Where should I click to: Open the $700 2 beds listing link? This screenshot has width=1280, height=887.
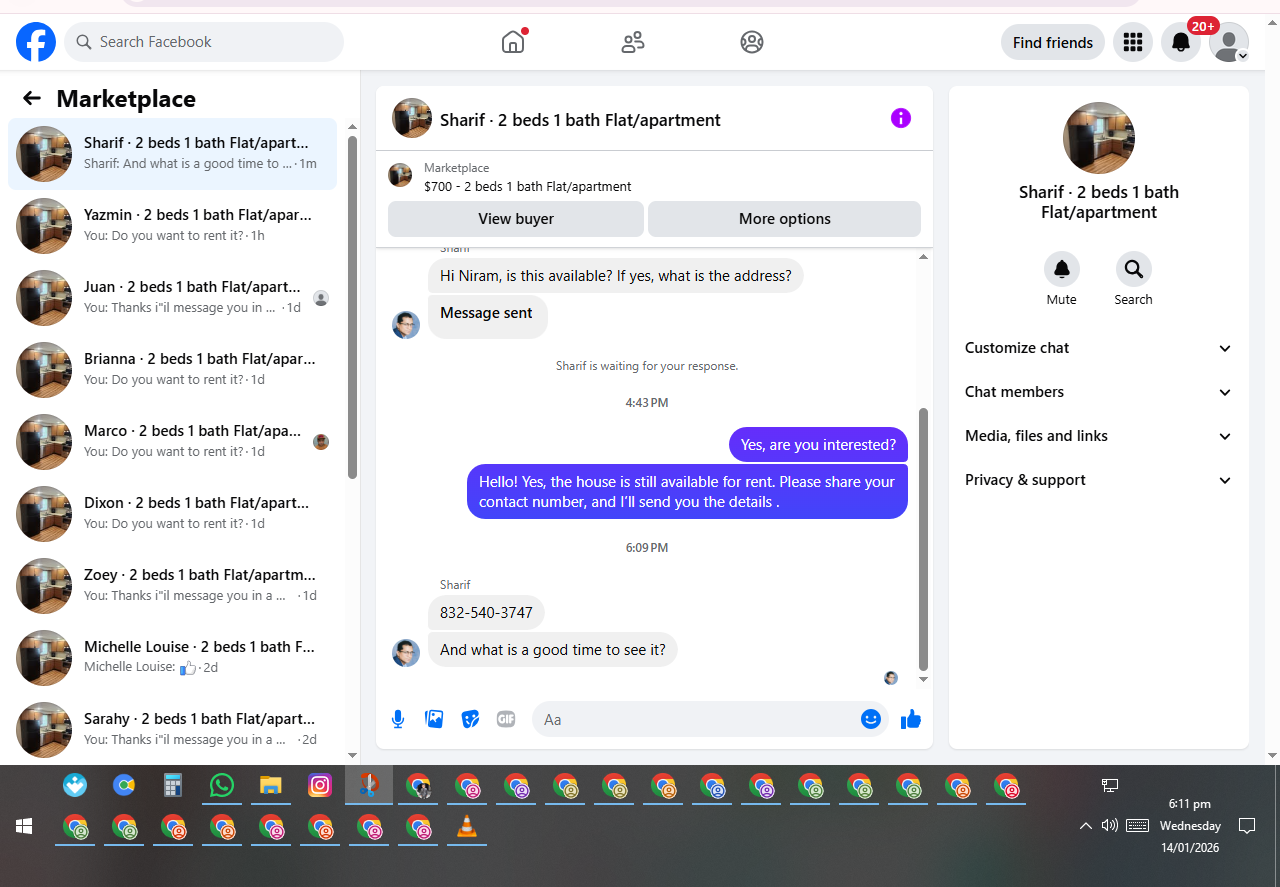(x=527, y=186)
